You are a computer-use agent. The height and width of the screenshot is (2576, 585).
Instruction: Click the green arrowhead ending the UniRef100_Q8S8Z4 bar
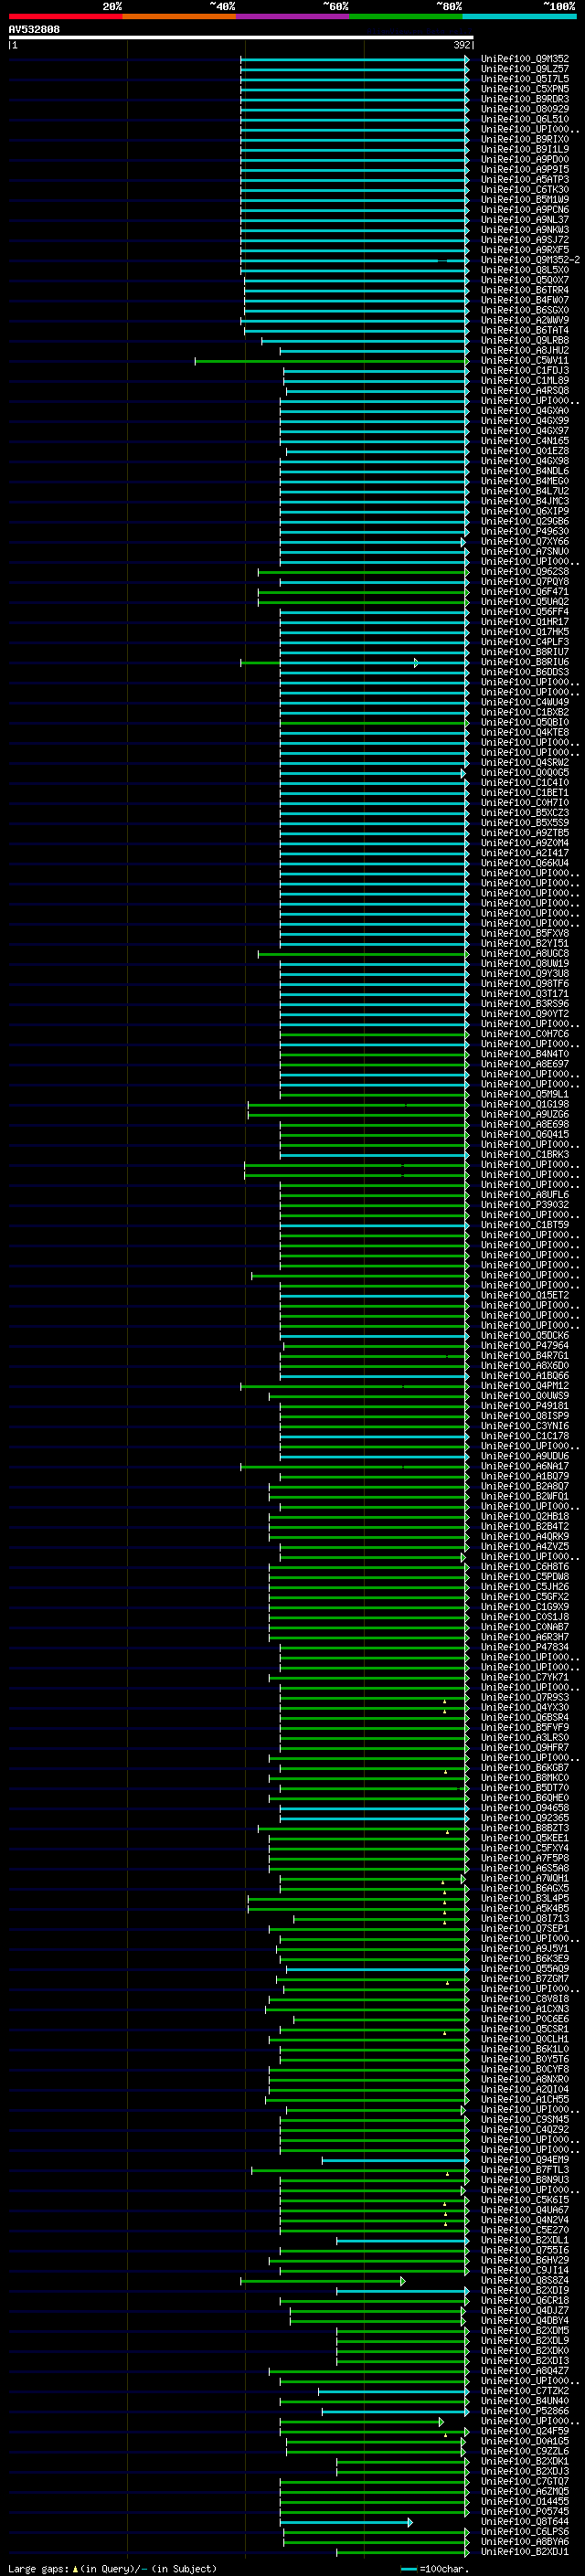[403, 2282]
